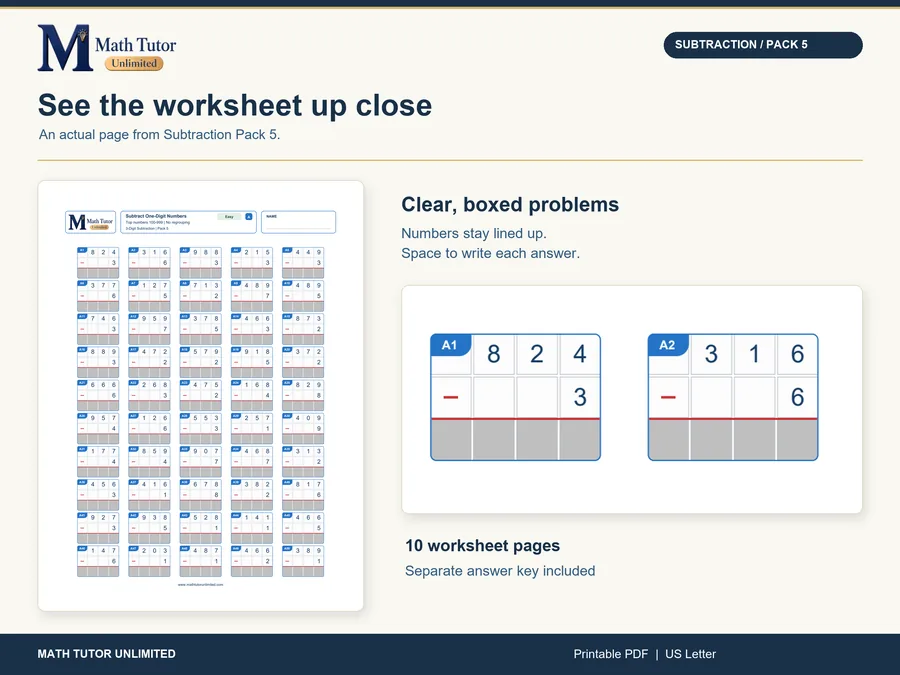Click the NAME box on the worksheet page
This screenshot has width=900, height=675.
click(298, 222)
